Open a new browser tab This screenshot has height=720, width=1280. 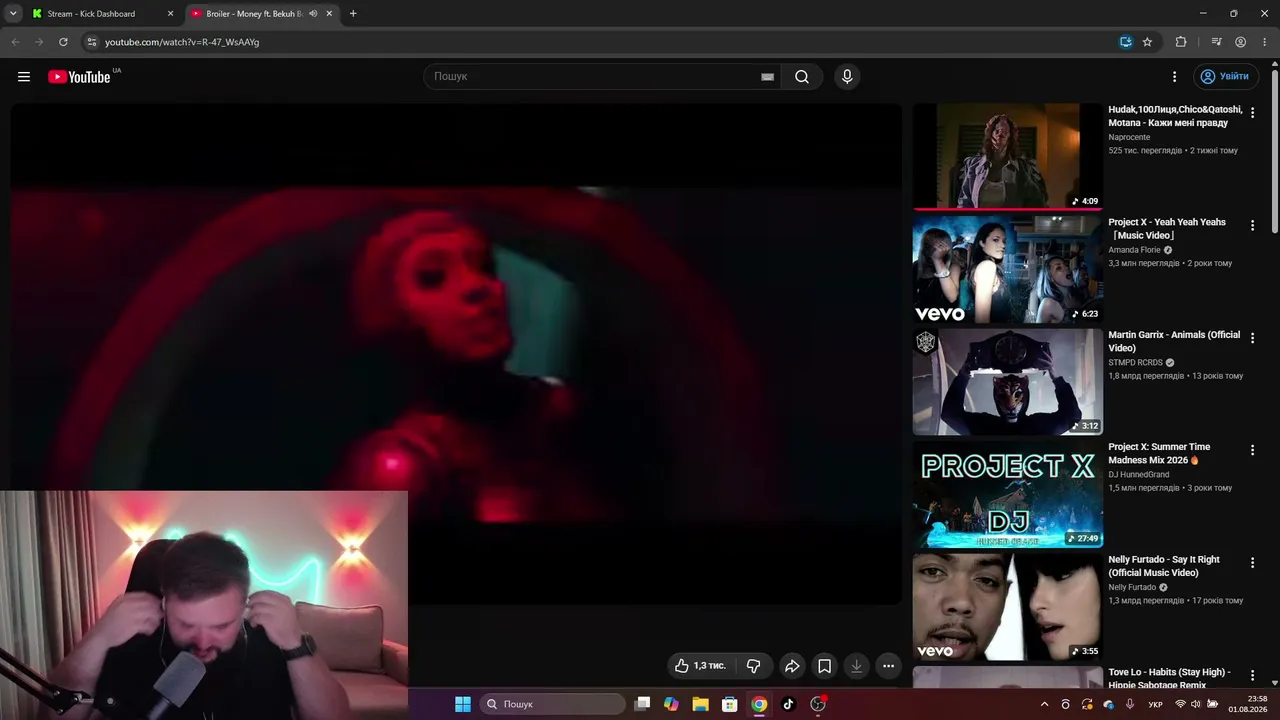tap(353, 14)
